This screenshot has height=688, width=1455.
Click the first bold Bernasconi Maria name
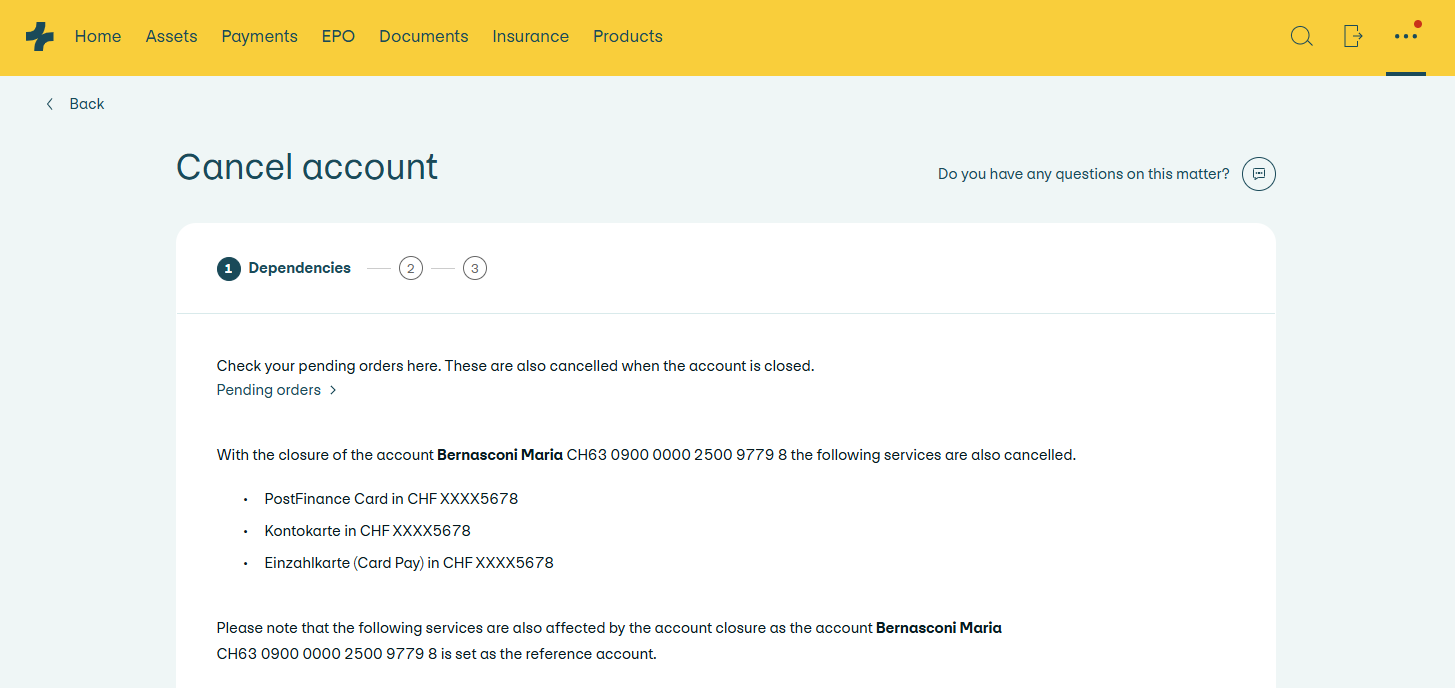click(500, 455)
